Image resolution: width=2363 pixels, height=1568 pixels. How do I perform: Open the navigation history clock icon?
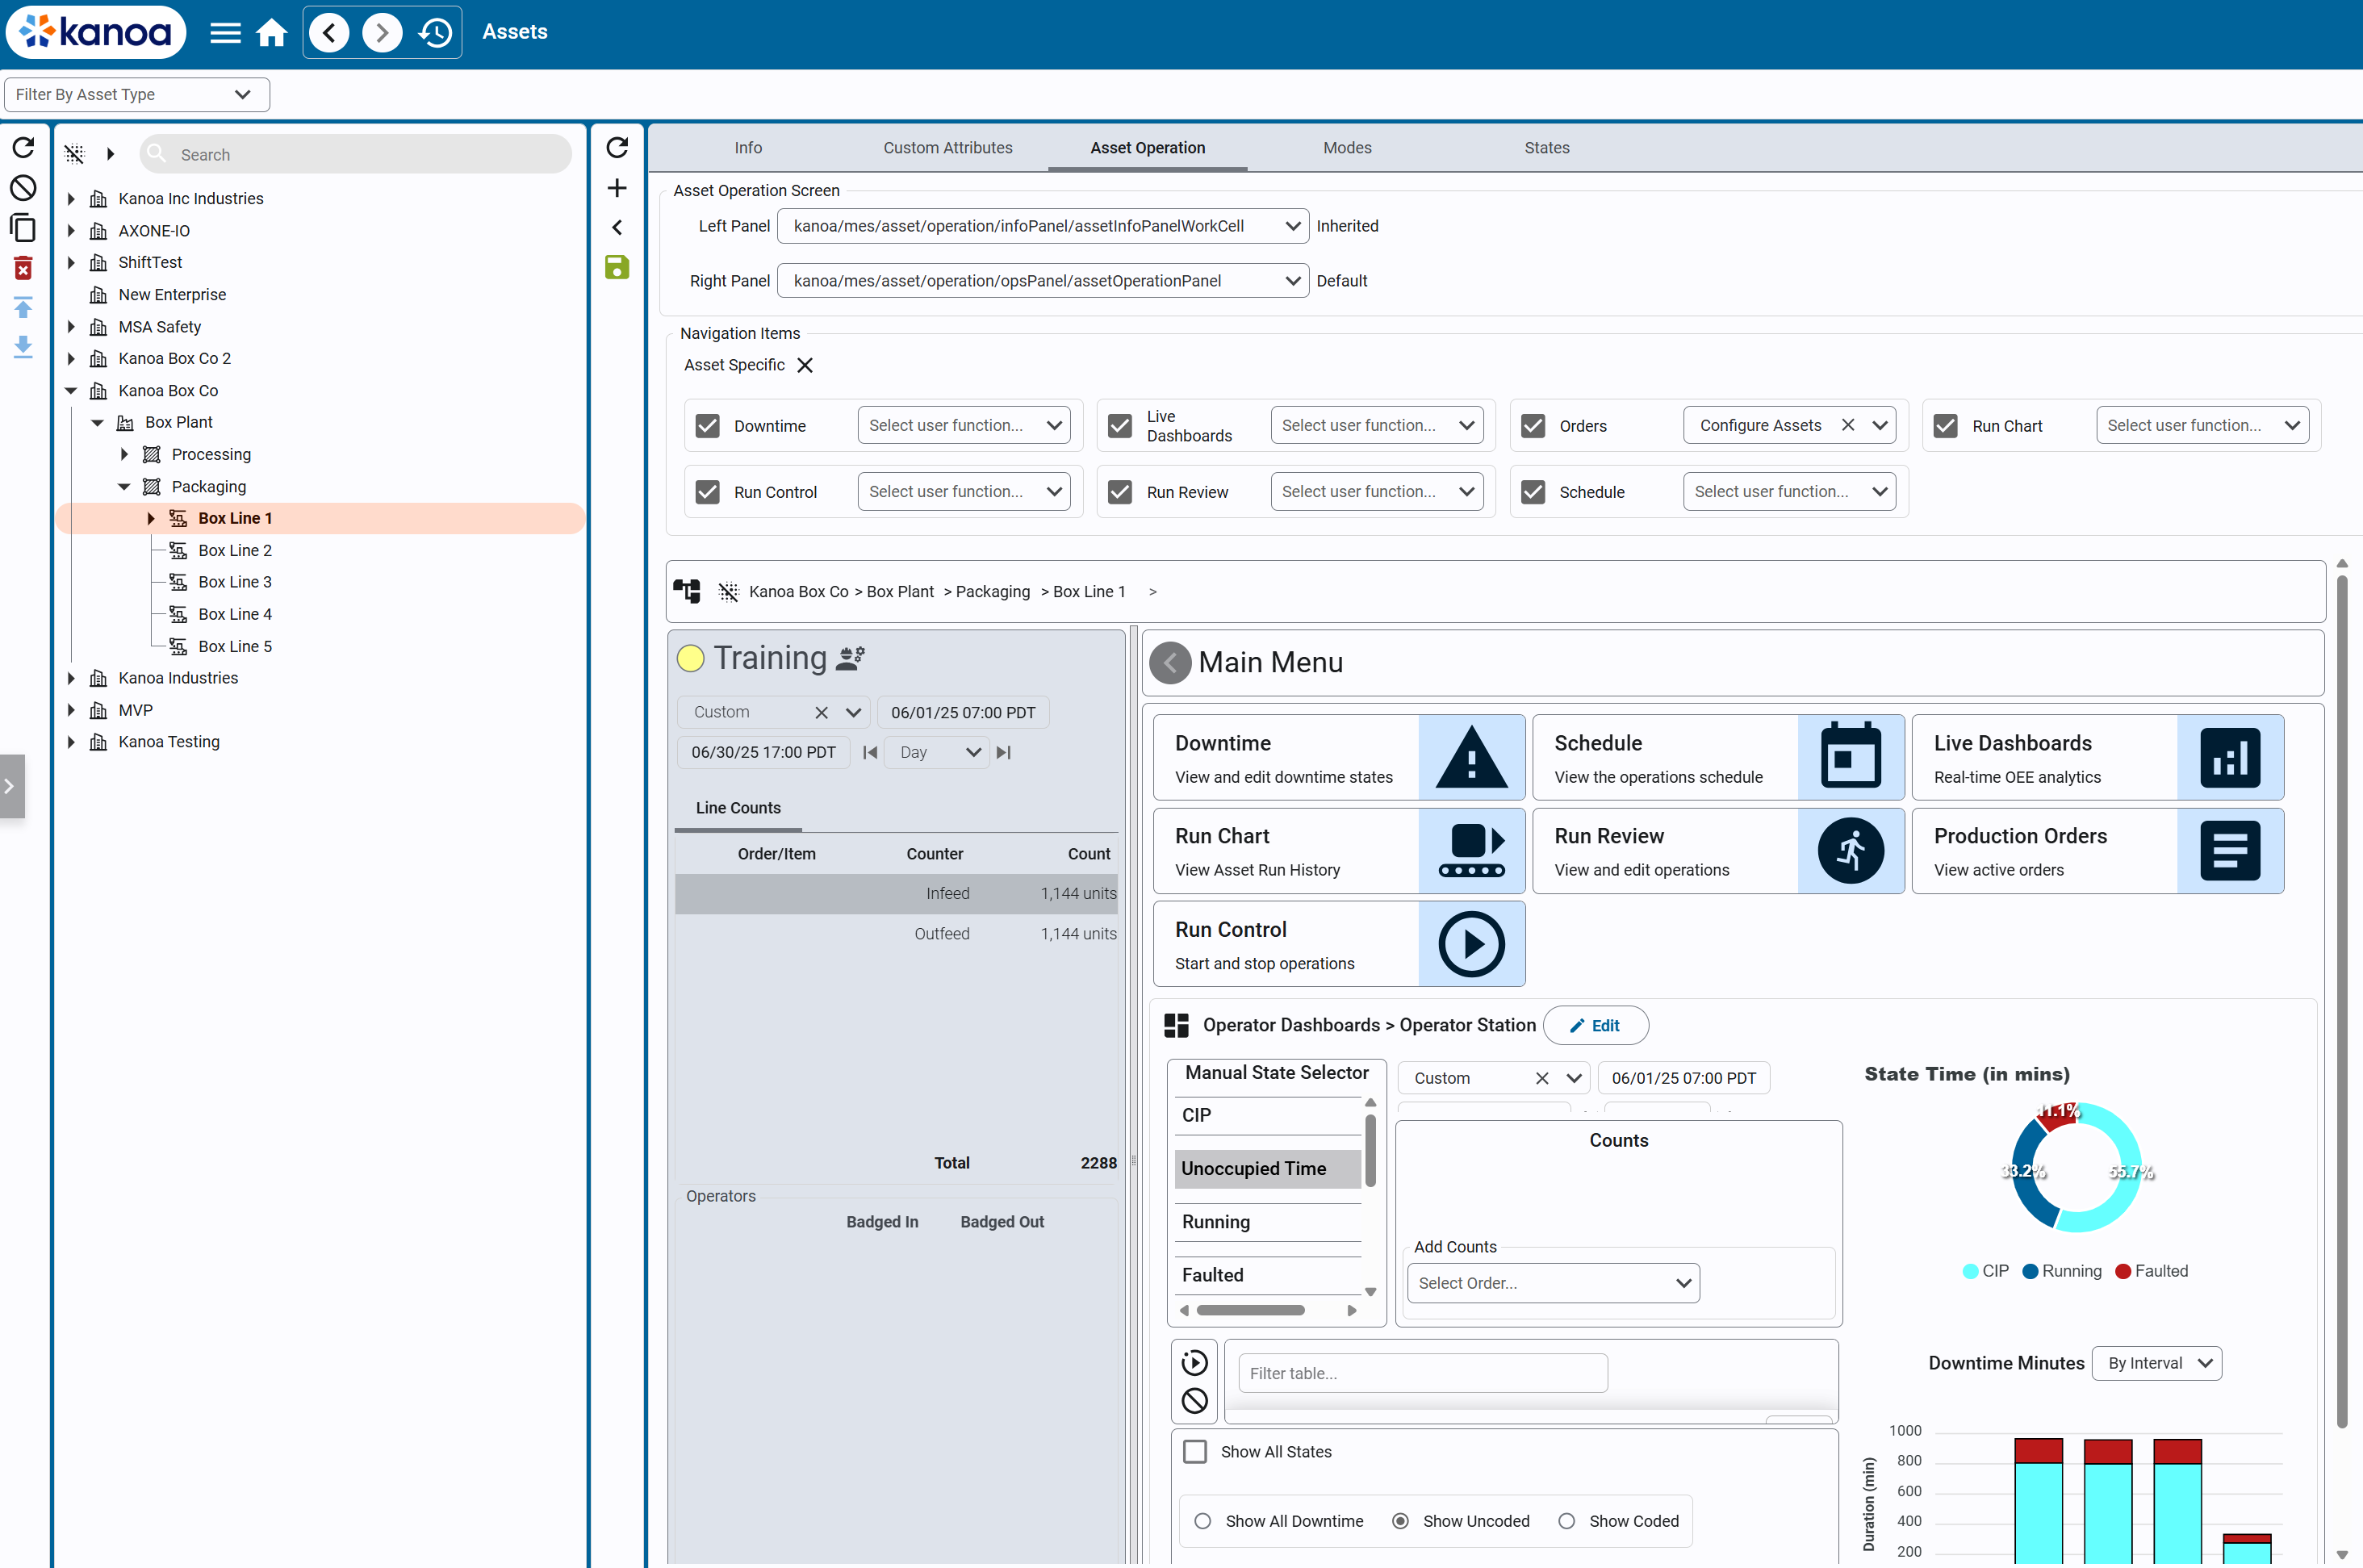pos(436,33)
